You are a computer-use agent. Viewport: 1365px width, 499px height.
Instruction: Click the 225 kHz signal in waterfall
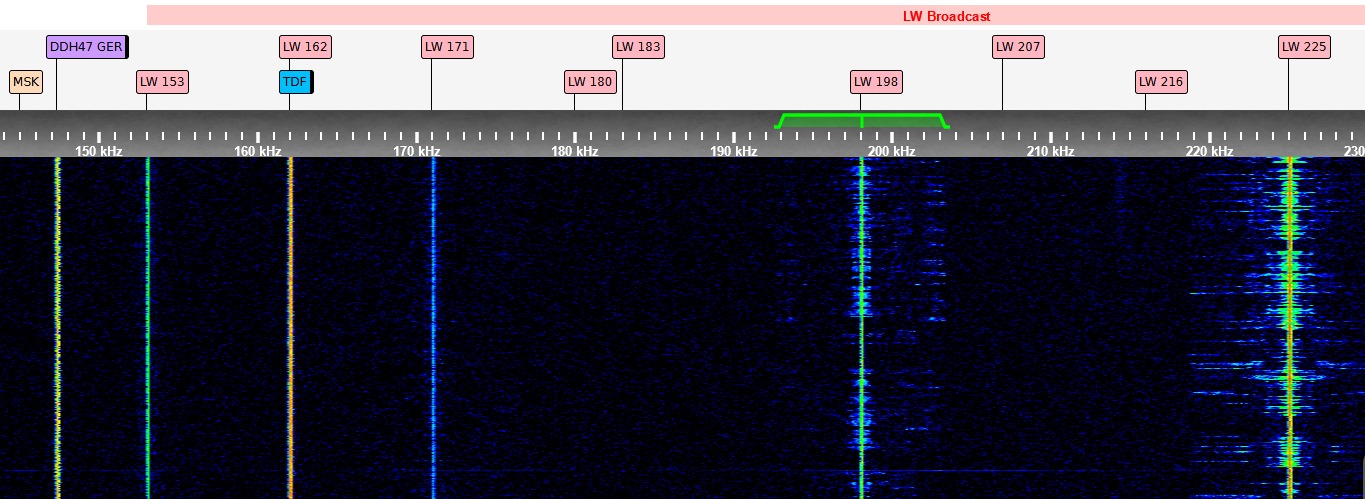coord(1290,328)
